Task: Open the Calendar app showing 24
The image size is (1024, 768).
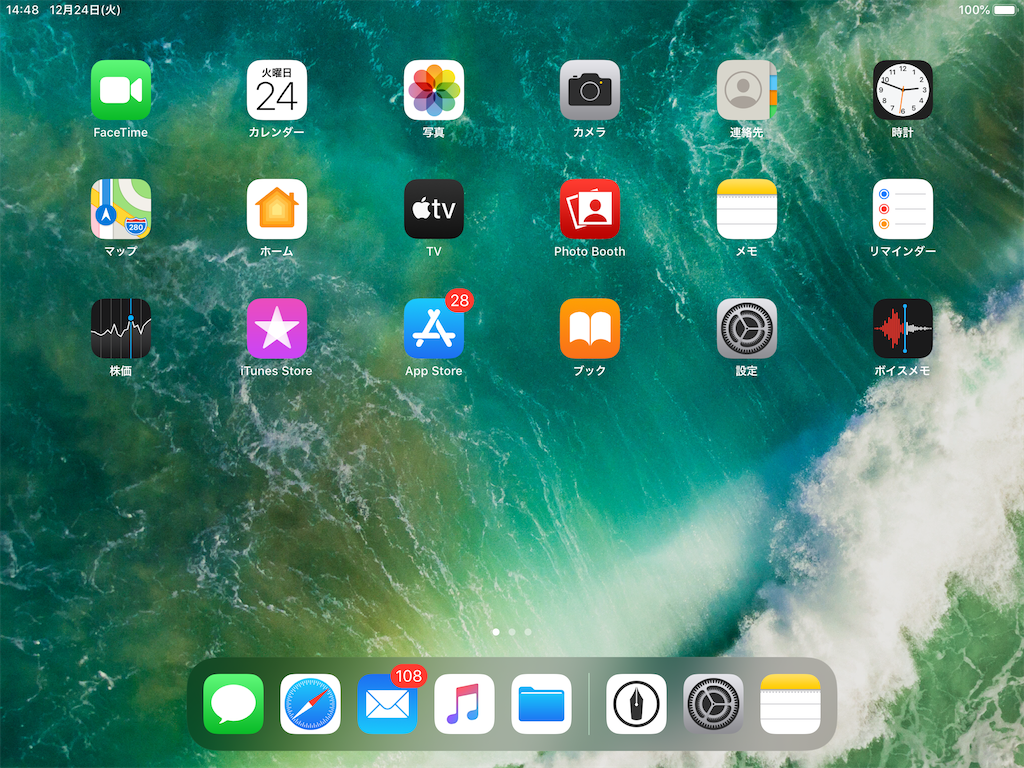Action: tap(277, 90)
